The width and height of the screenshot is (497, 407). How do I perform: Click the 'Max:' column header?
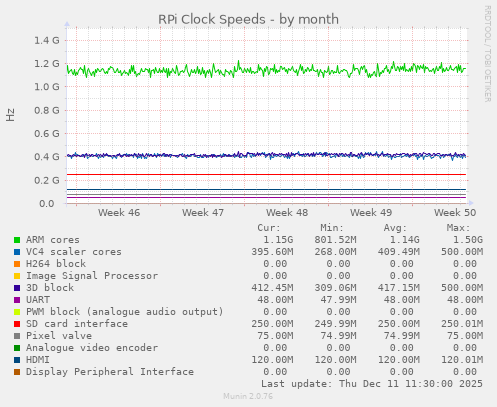(458, 228)
